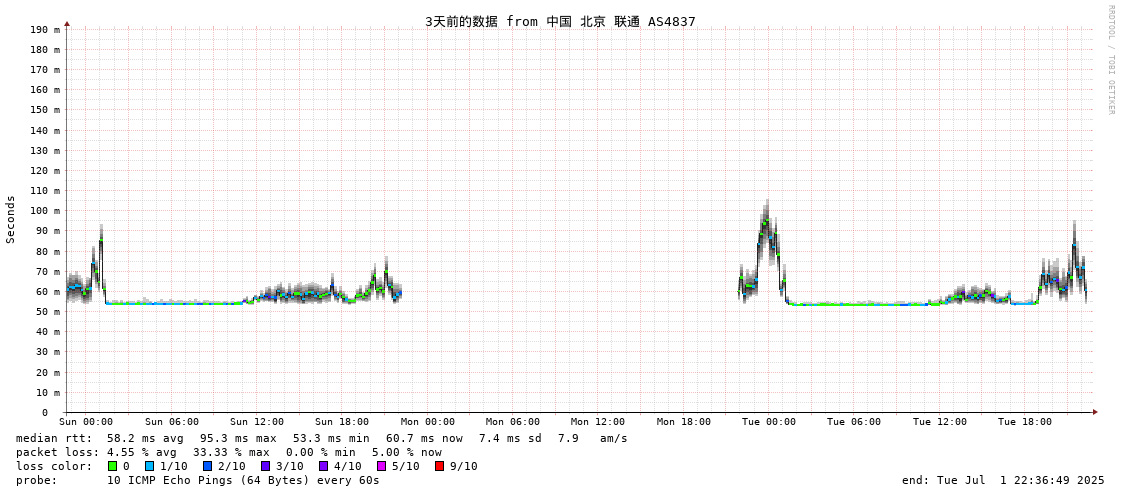Pick the blue 2/10 loss swatch
Image resolution: width=1121 pixels, height=494 pixels.
pyautogui.click(x=207, y=466)
